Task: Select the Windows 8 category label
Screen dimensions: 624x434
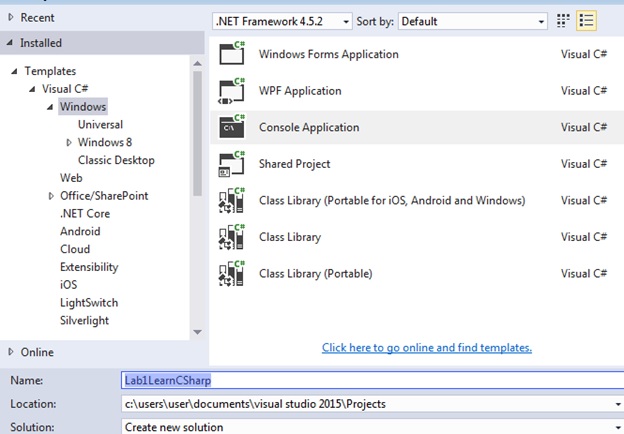Action: (x=105, y=142)
